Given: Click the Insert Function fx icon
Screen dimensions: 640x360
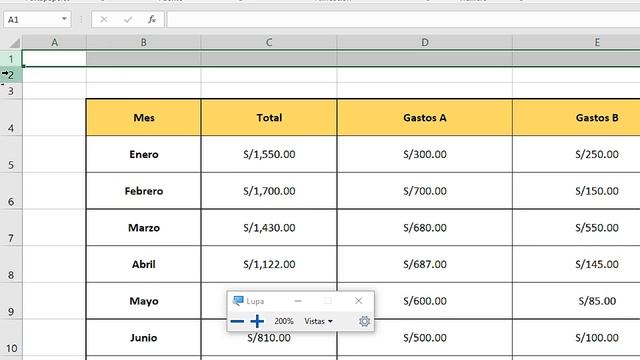Looking at the screenshot, I should (152, 19).
